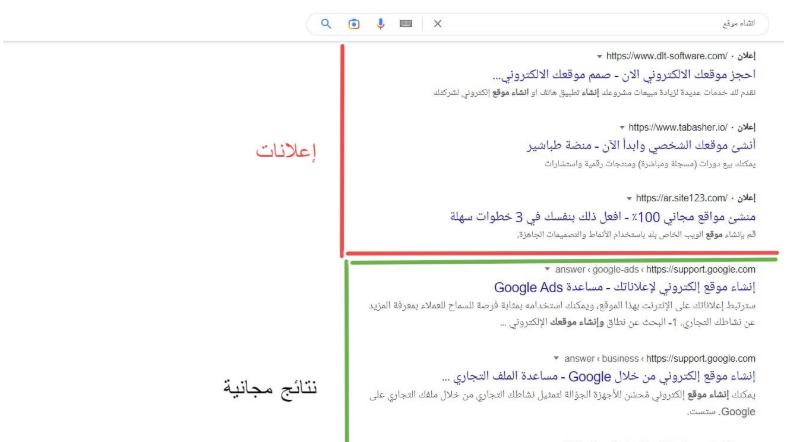
Task: Start voice search with microphone icon
Action: click(x=380, y=23)
